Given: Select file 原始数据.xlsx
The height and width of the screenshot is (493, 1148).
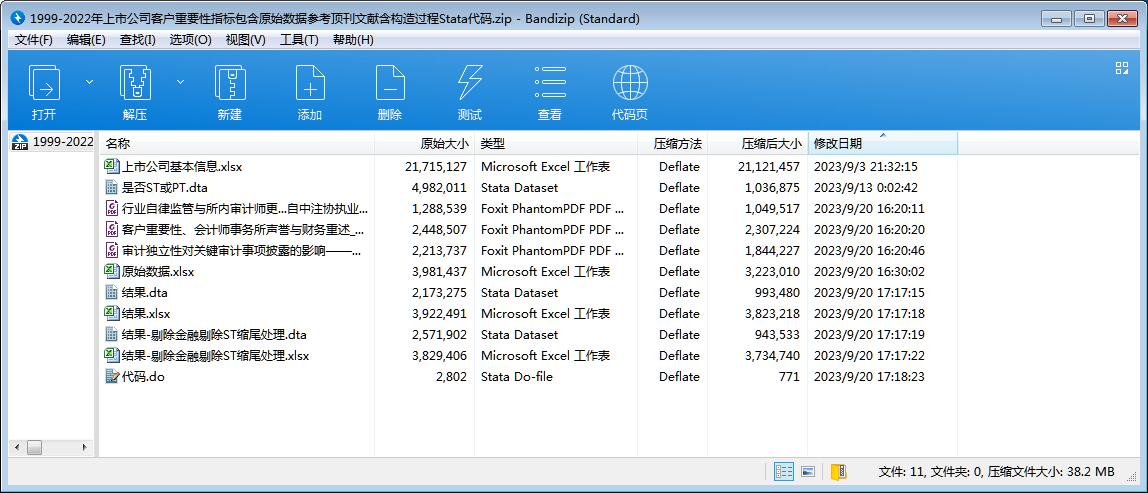Looking at the screenshot, I should tap(157, 272).
